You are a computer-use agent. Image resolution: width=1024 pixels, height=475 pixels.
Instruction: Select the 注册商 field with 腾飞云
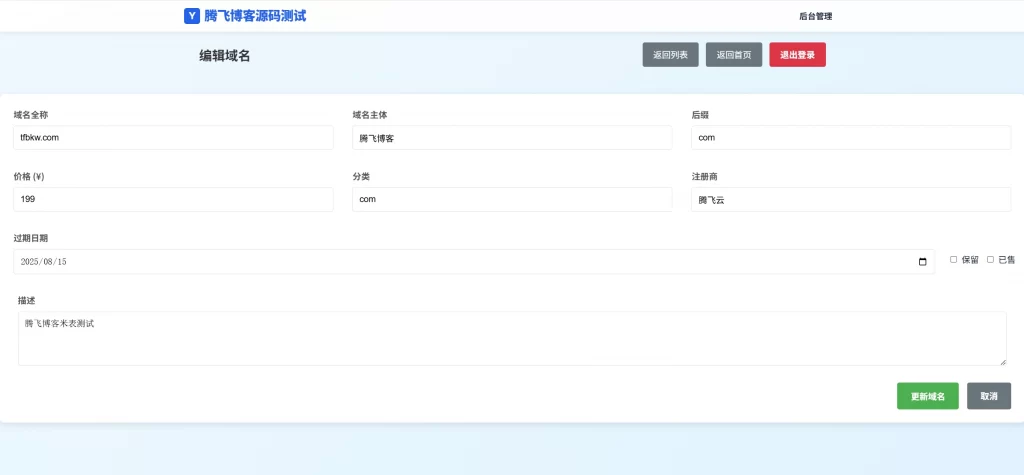[851, 200]
